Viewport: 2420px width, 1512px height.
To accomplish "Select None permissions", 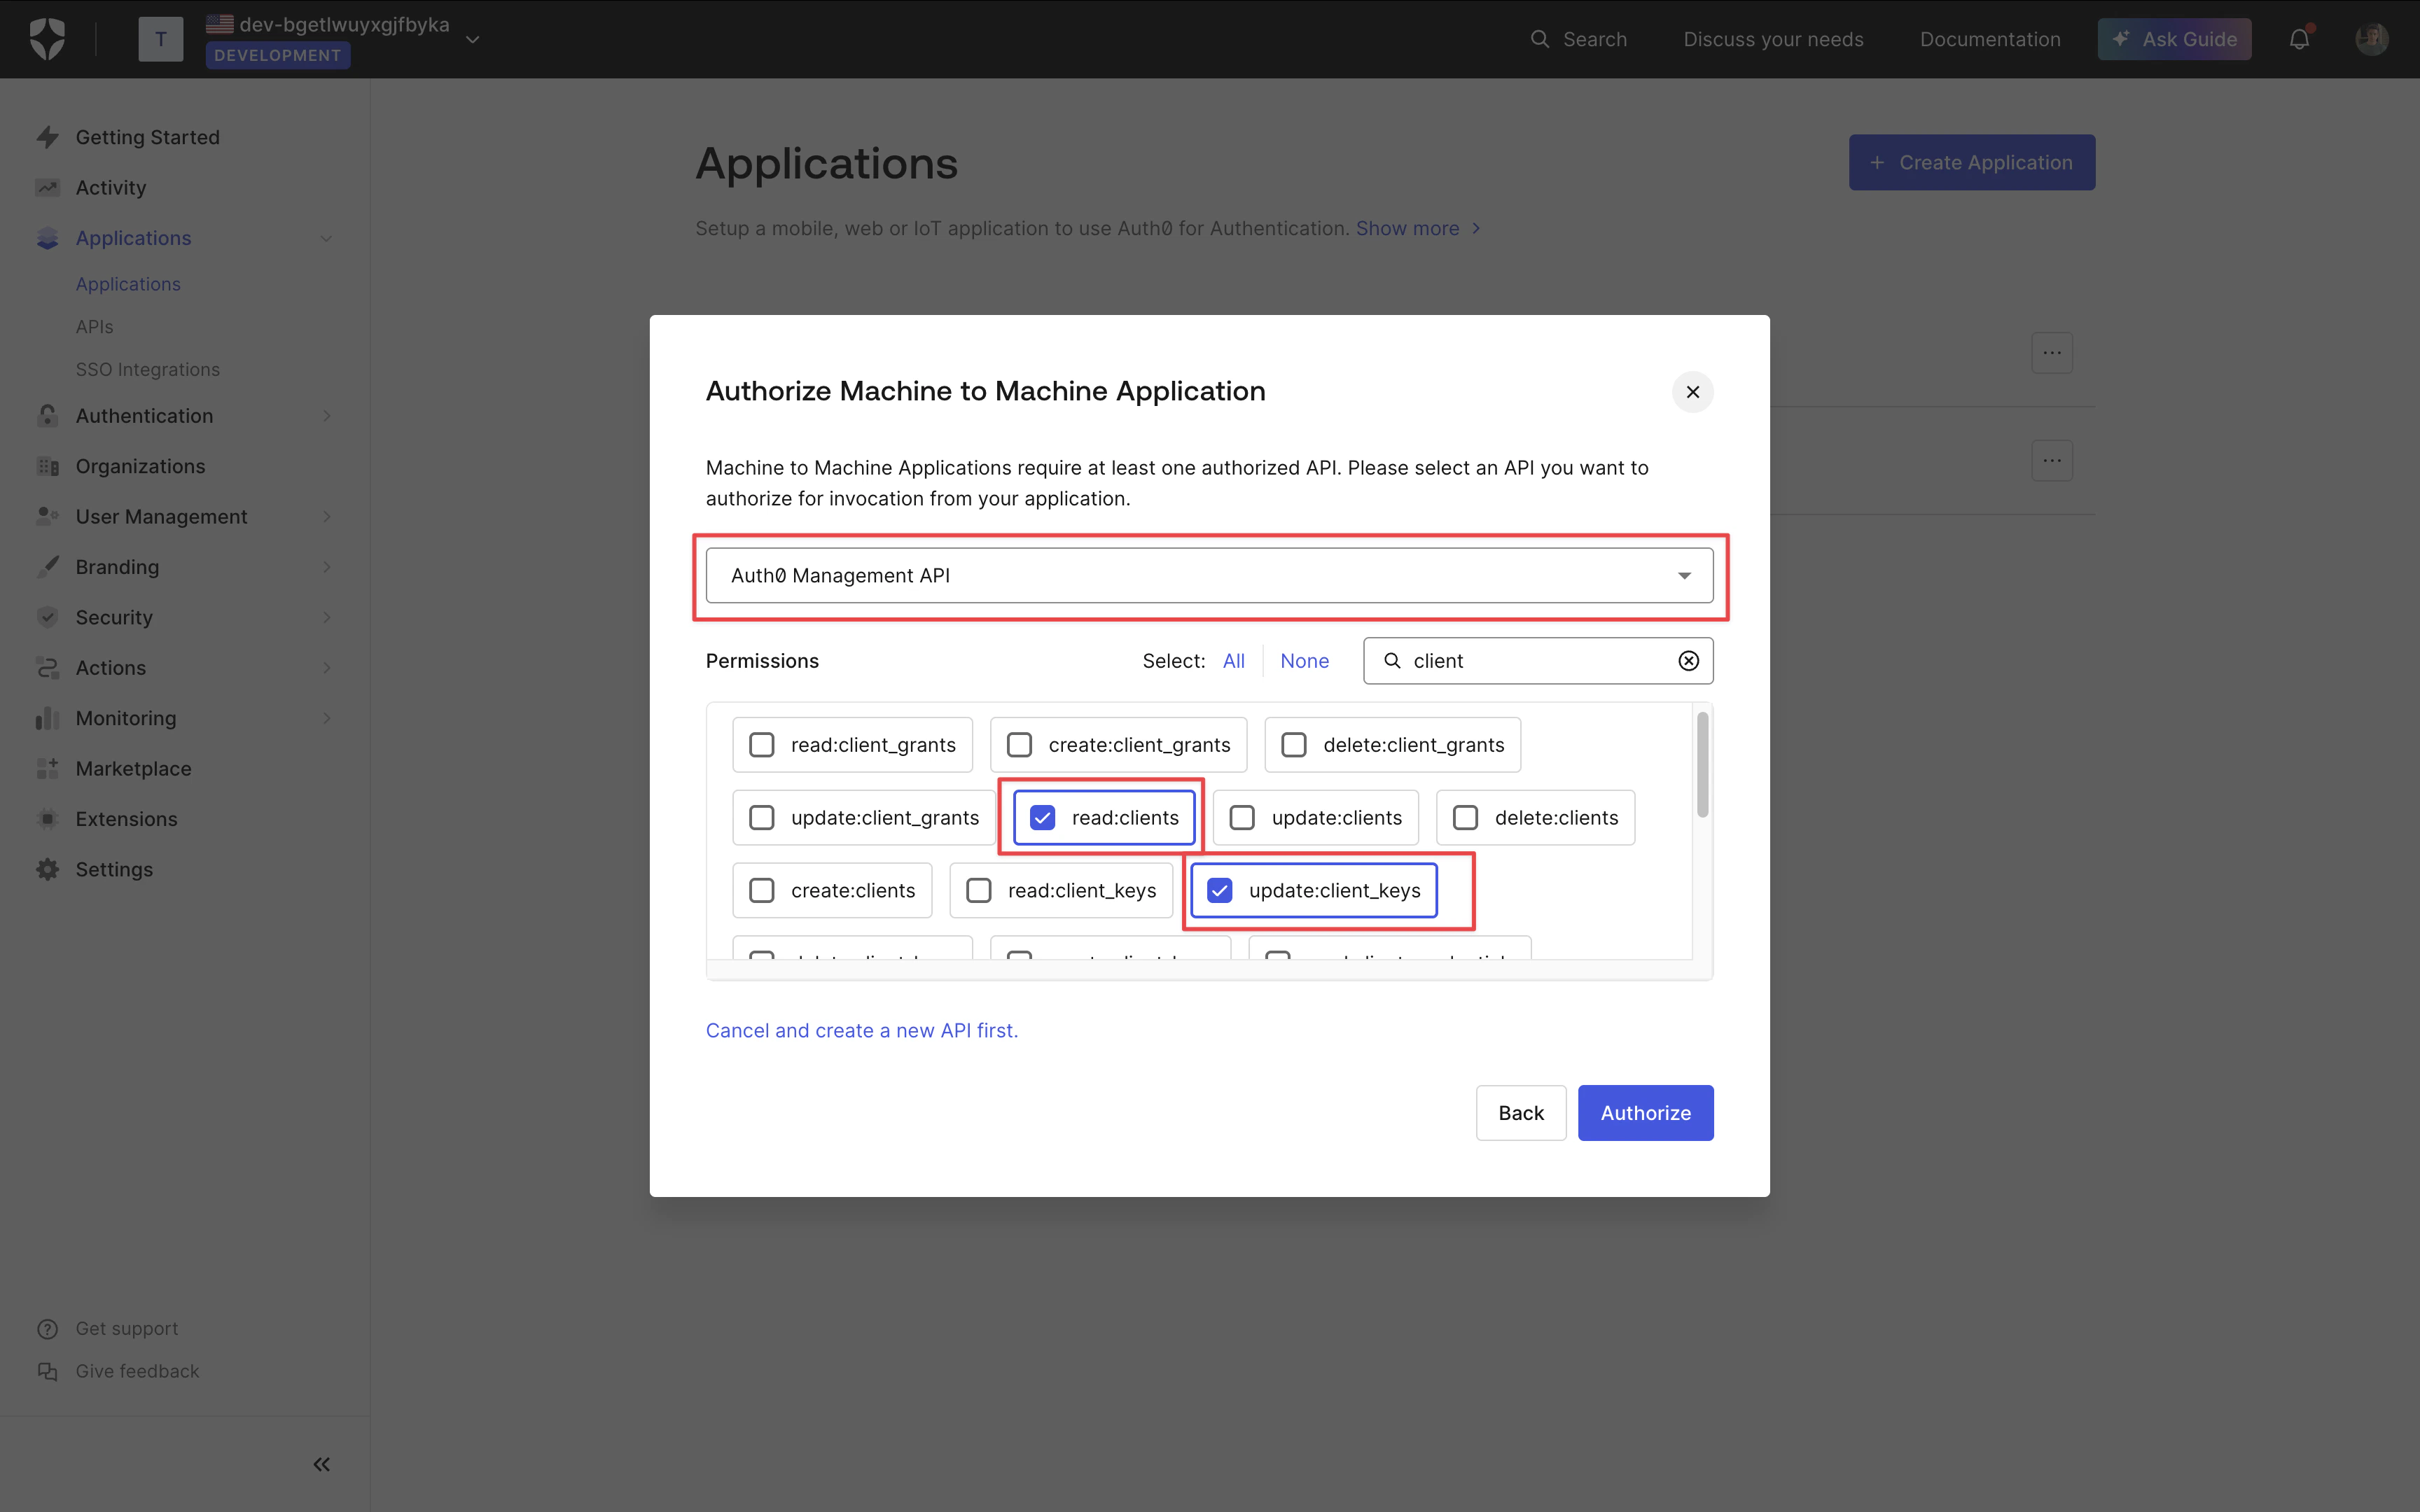I will [x=1304, y=661].
